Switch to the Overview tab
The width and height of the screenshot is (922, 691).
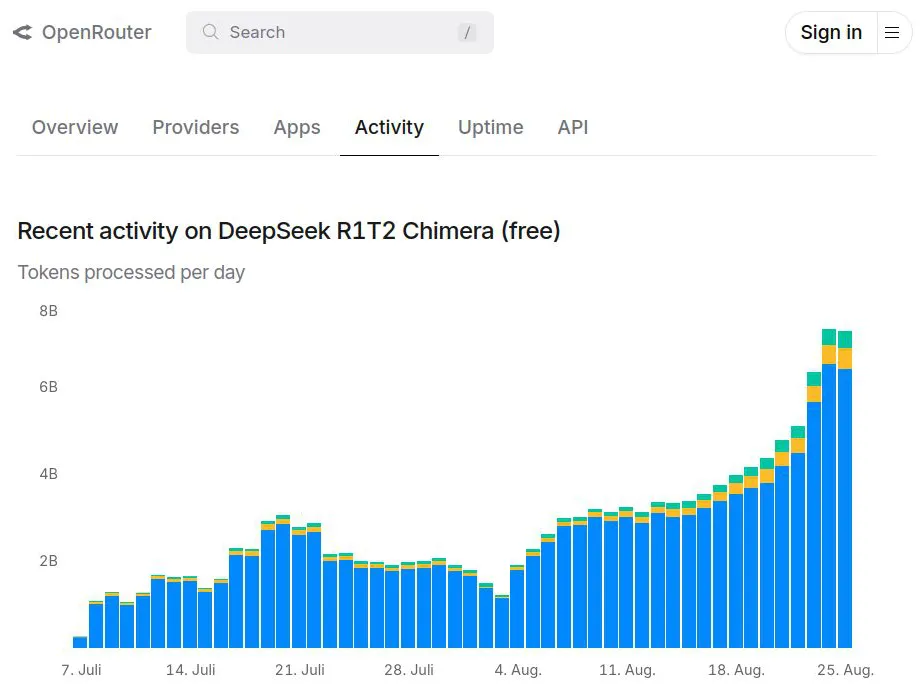point(75,128)
